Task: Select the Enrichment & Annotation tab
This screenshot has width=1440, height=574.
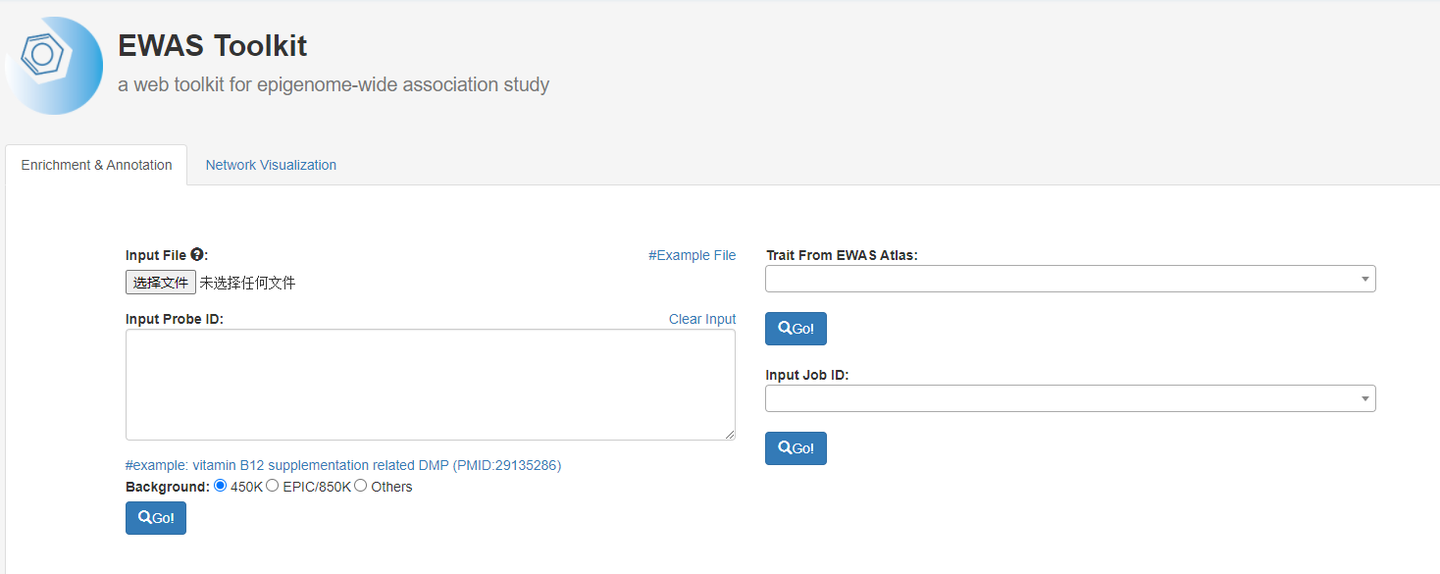Action: click(x=96, y=165)
